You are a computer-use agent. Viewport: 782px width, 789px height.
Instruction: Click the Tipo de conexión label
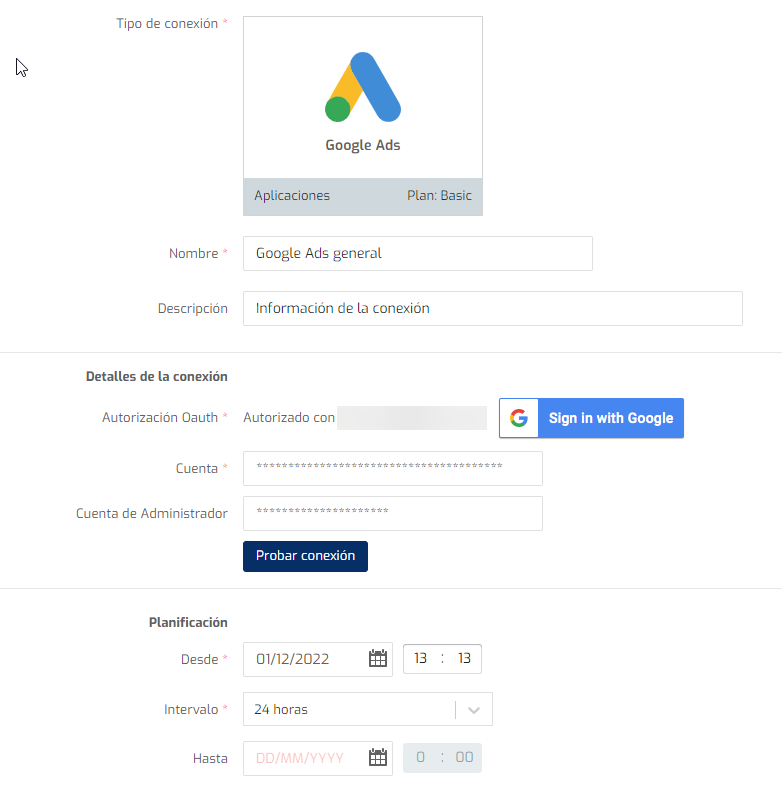pos(167,24)
